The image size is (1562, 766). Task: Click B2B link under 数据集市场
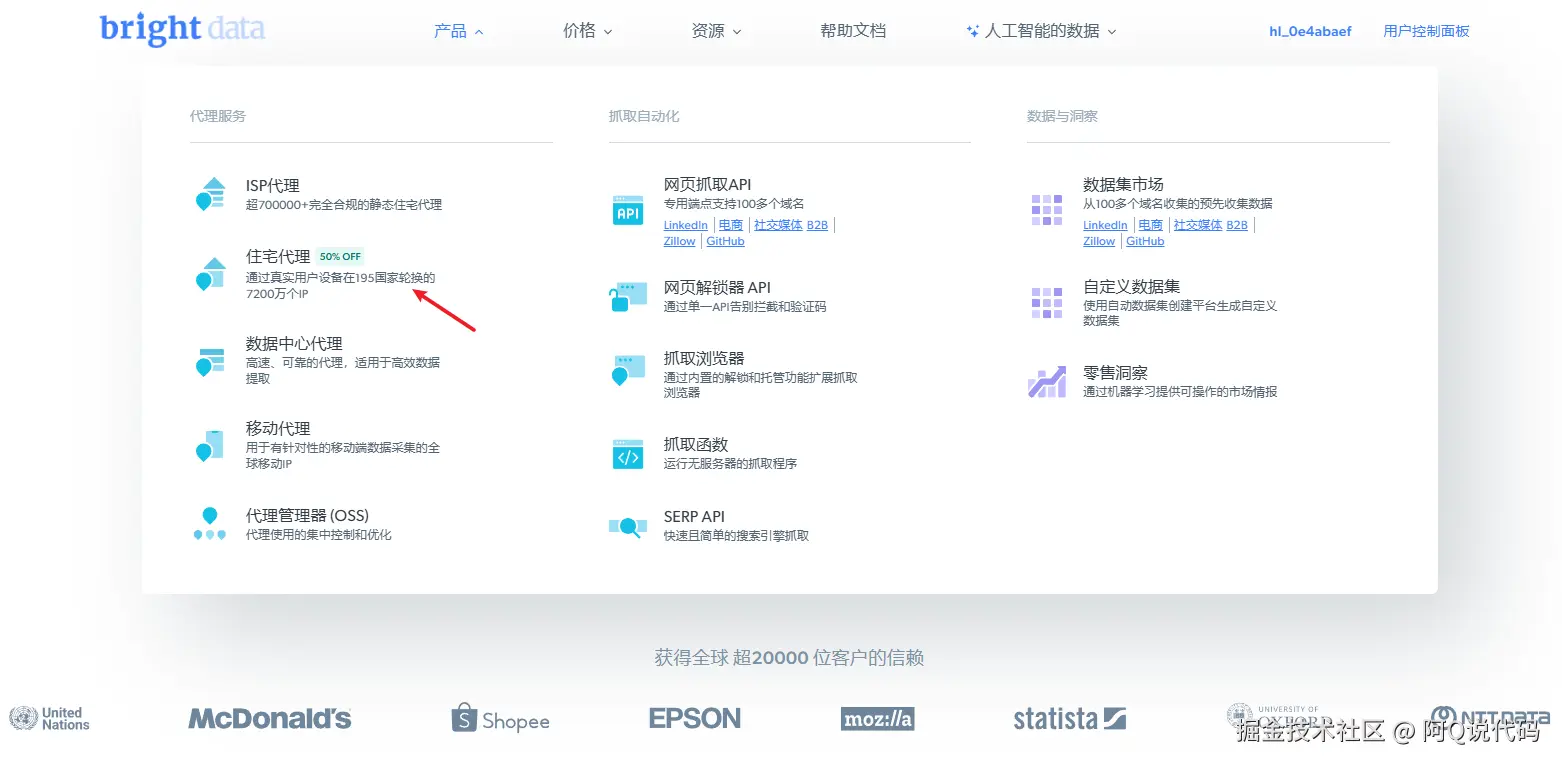pos(1237,225)
